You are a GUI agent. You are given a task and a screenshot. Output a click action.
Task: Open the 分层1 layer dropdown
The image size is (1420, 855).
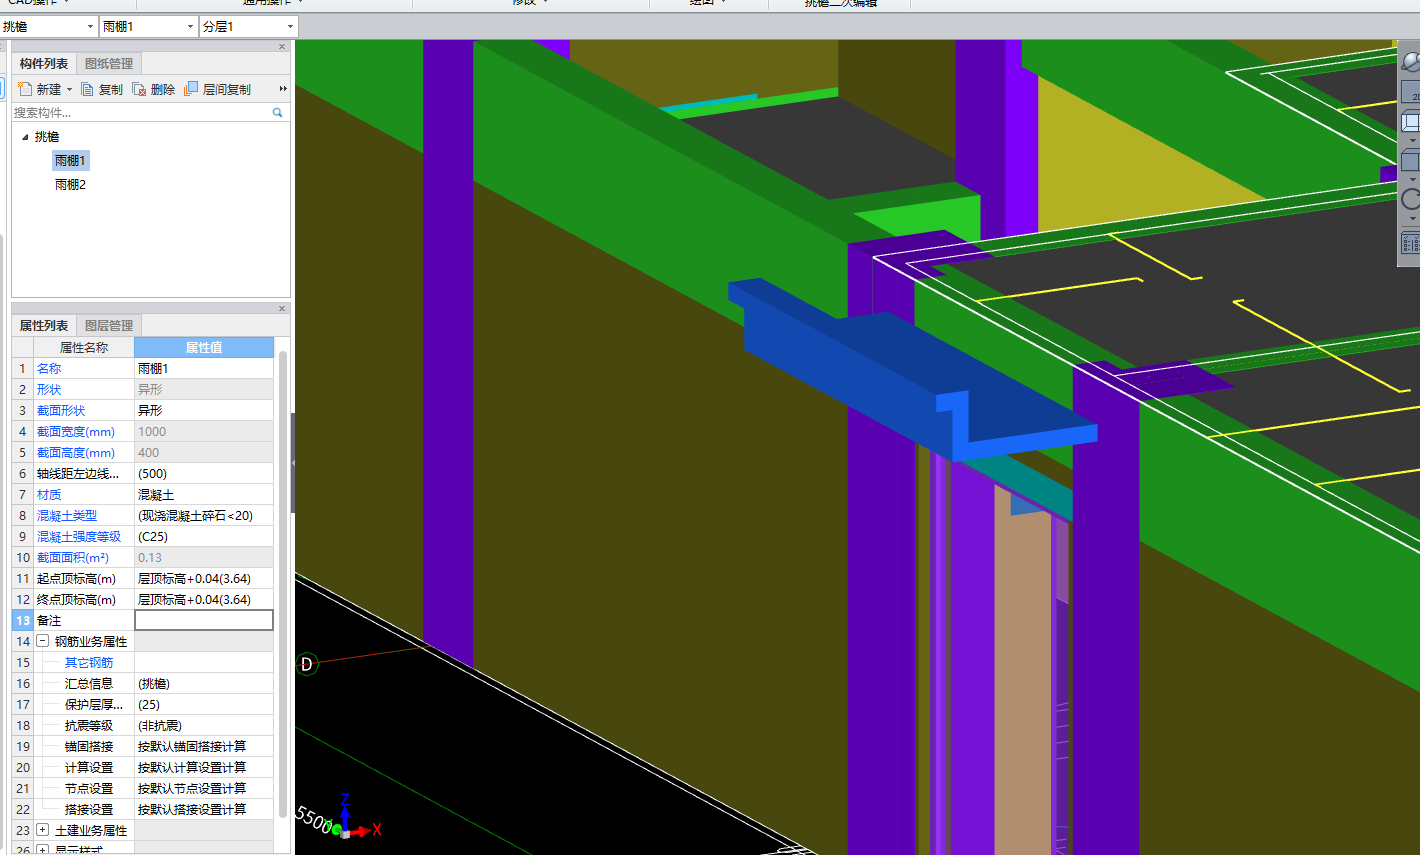point(290,27)
